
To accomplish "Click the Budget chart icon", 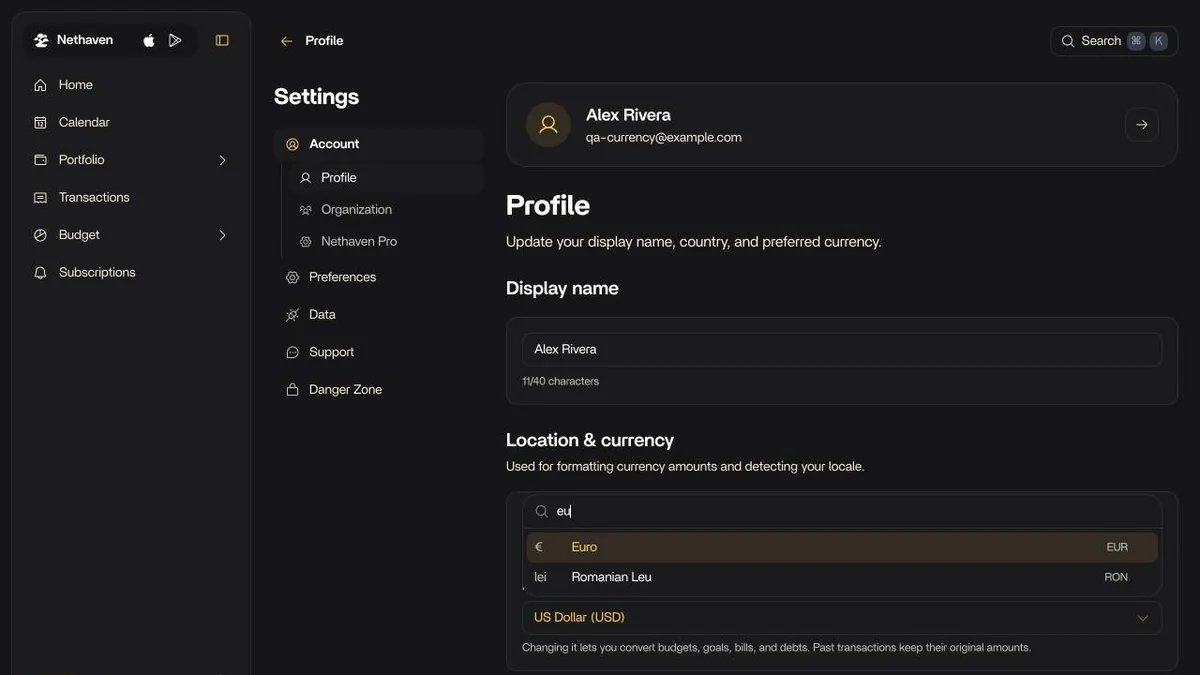I will [40, 235].
